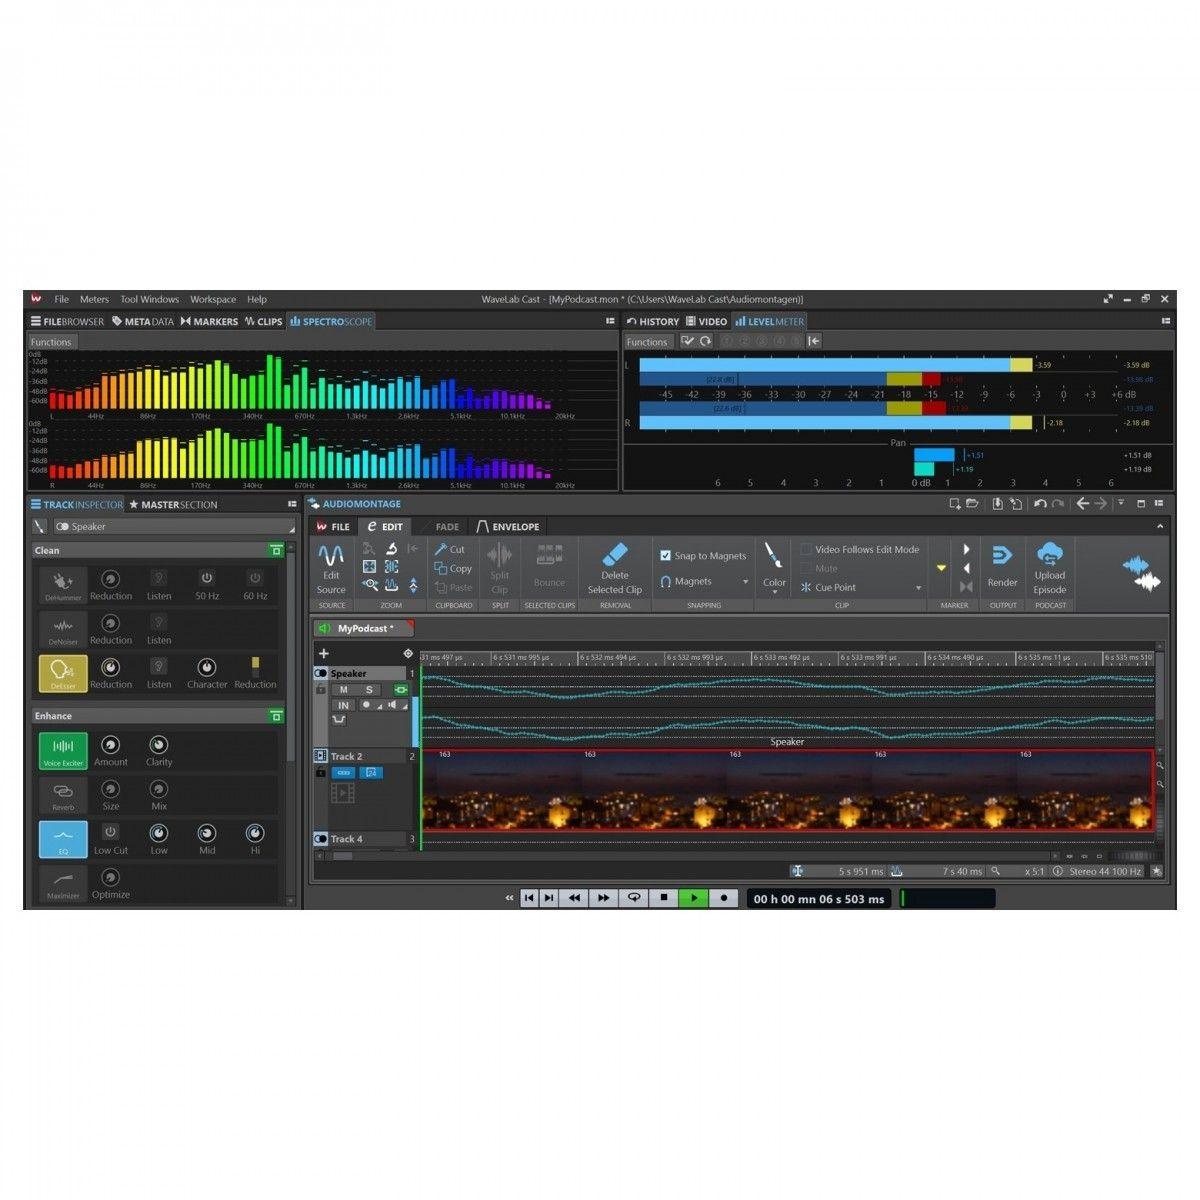Adjust the DeEsser Character knob
Viewport: 1200px width, 1200px height.
click(206, 667)
